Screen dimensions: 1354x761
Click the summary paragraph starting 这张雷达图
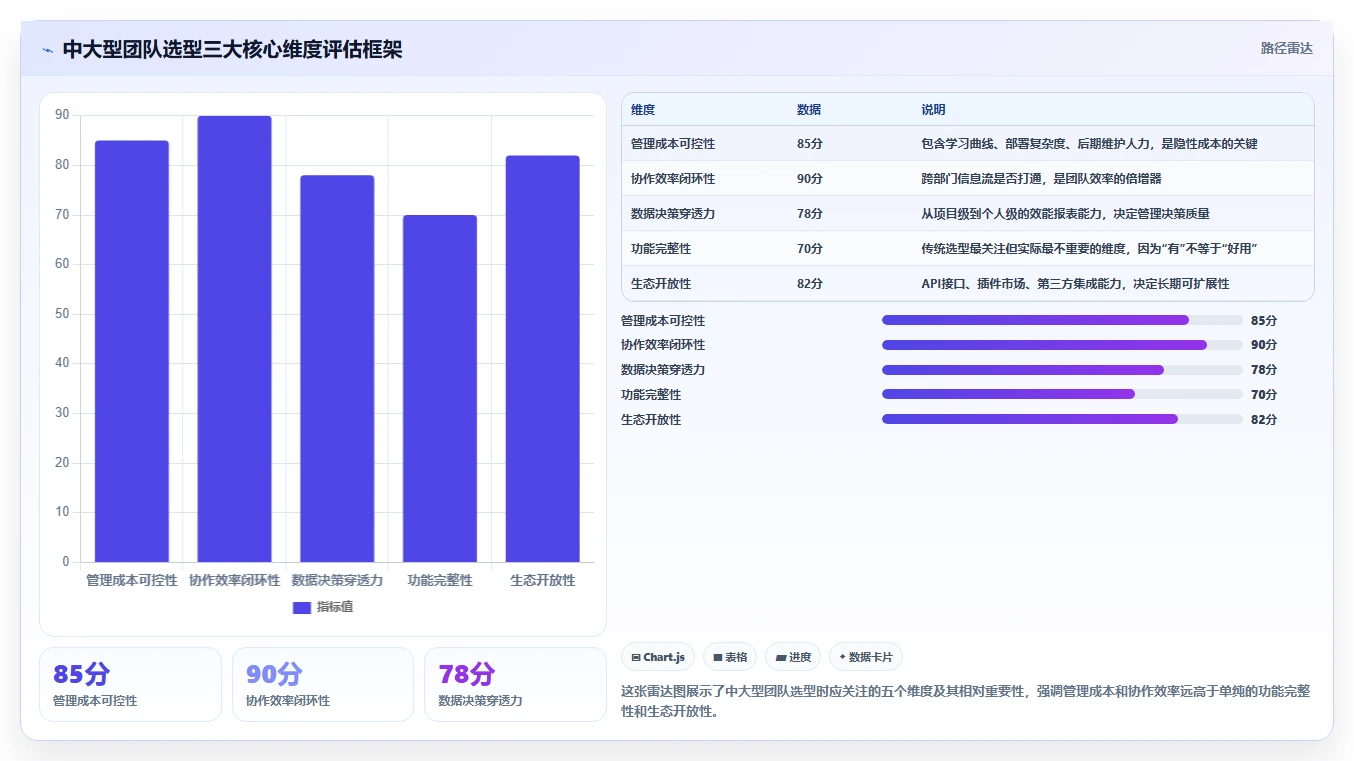click(966, 702)
